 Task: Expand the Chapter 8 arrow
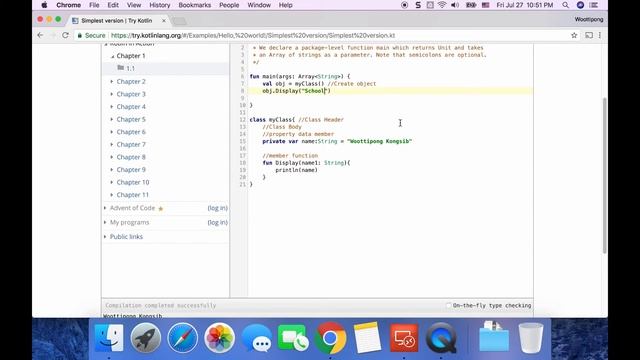point(111,157)
